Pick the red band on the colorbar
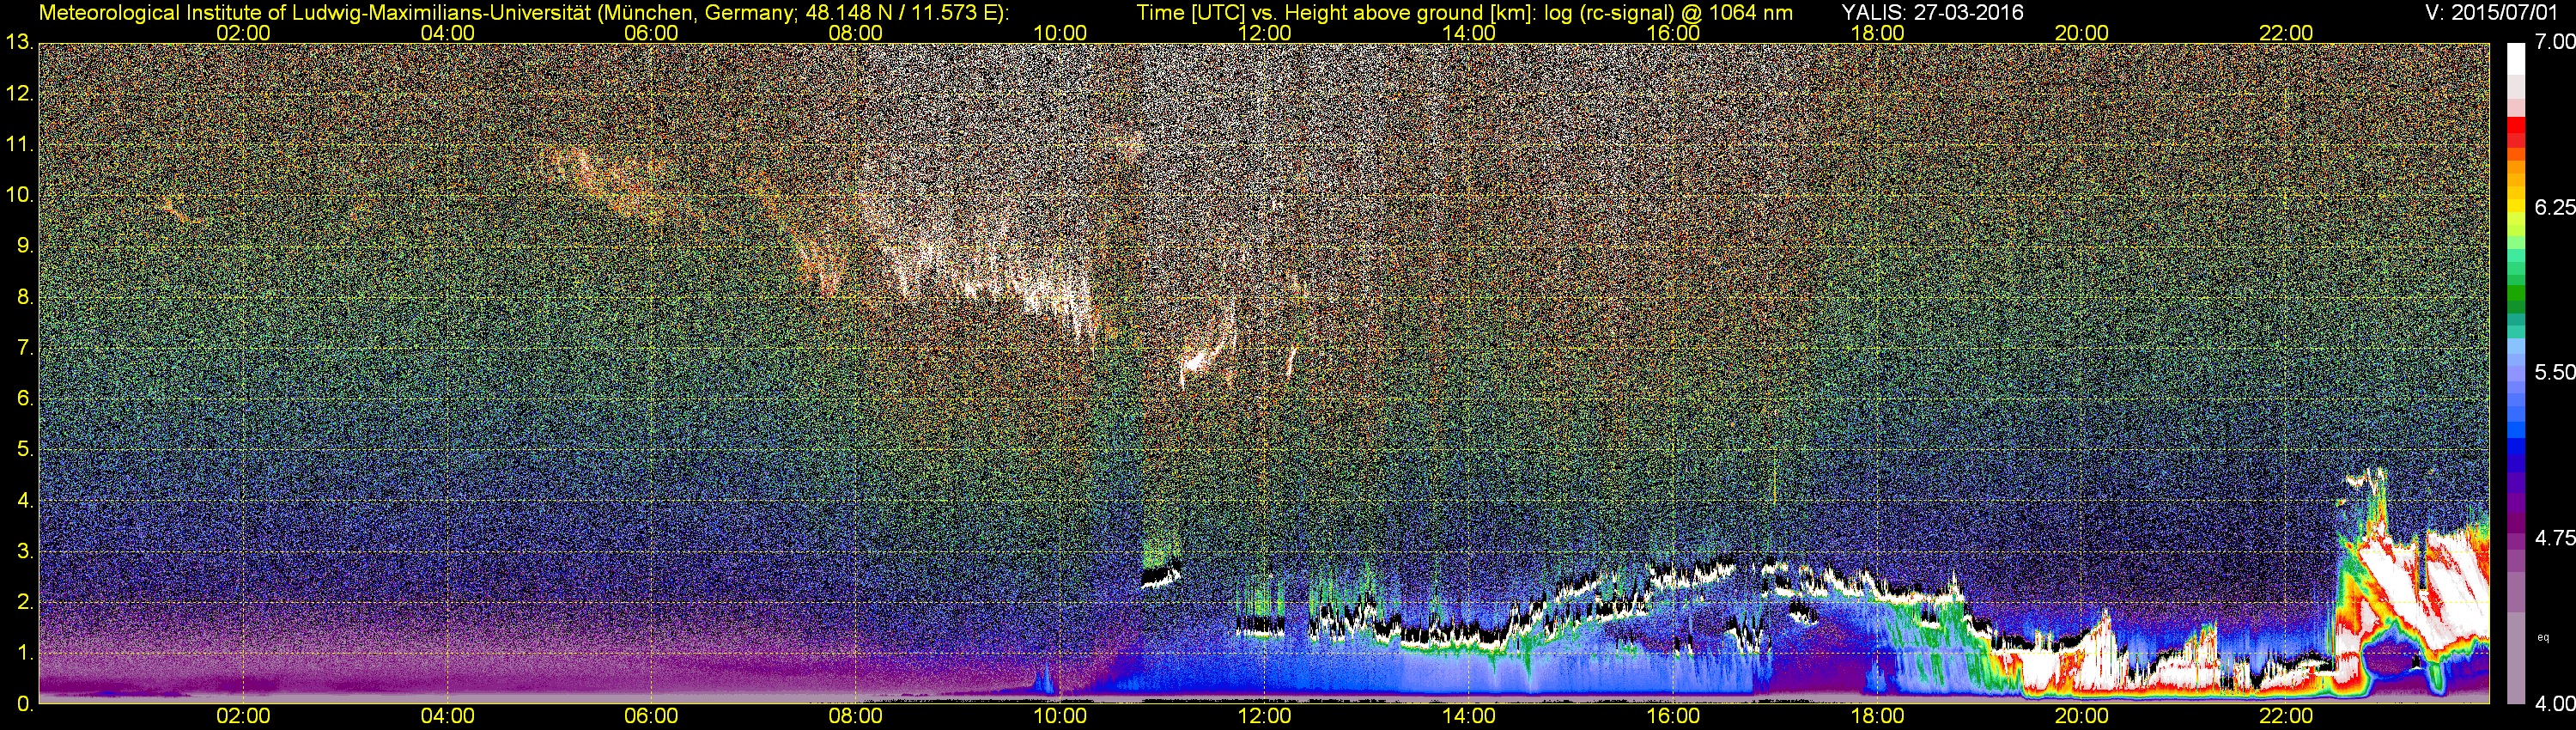The height and width of the screenshot is (730, 2576). point(2517,135)
